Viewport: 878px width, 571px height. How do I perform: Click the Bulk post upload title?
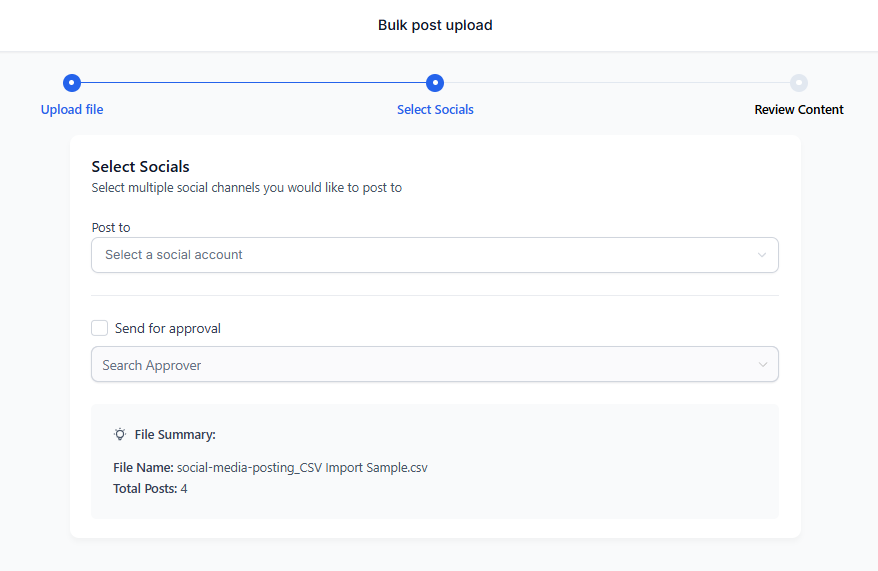point(435,25)
